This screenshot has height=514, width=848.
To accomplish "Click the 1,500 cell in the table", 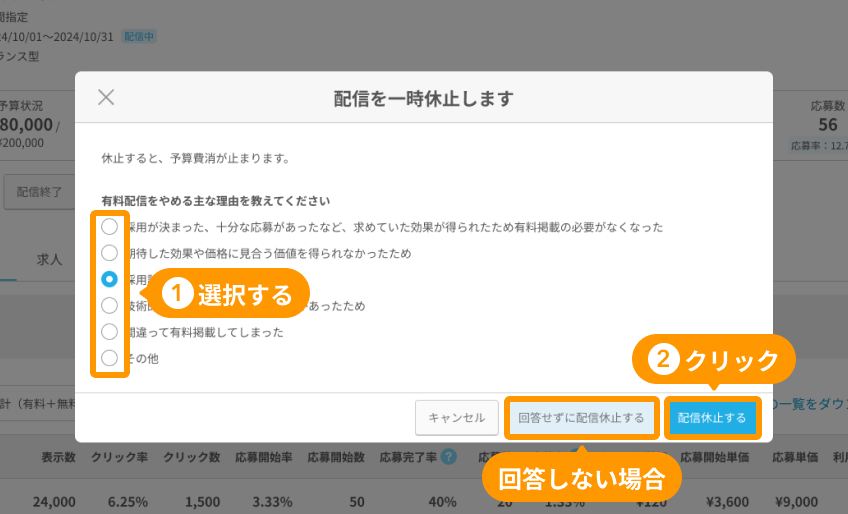I will click(x=202, y=502).
